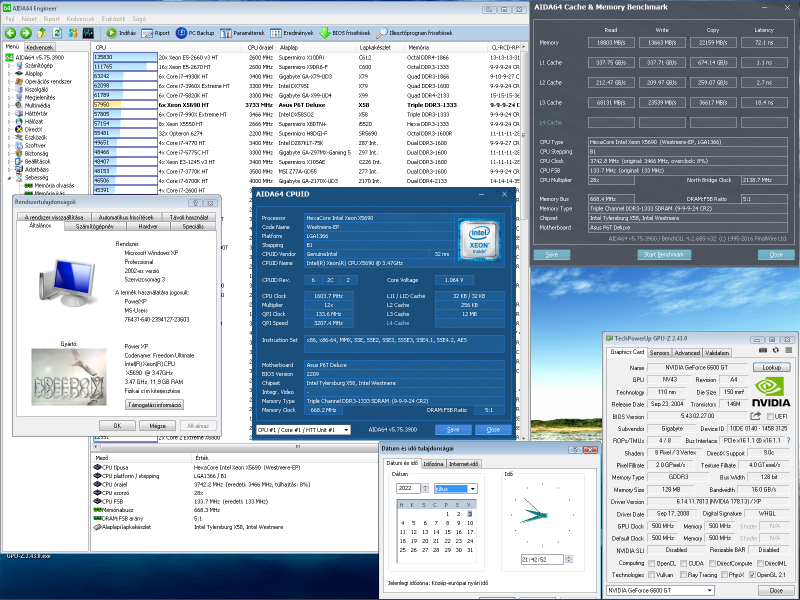Open the Hardver tab in system properties
This screenshot has height=600, width=800.
(148, 227)
